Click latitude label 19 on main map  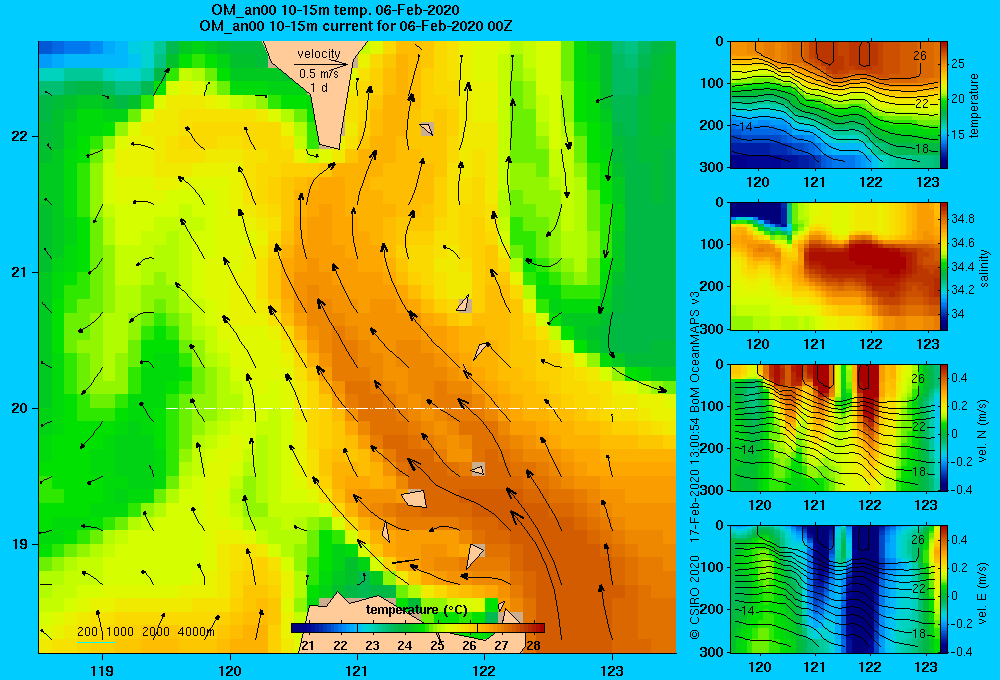tap(19, 544)
